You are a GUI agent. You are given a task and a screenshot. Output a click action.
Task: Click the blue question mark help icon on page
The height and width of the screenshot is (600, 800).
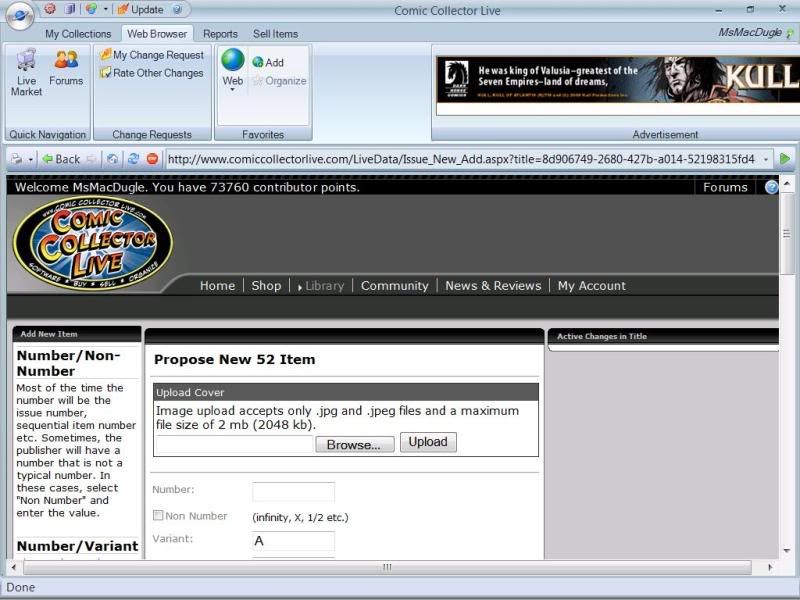click(771, 187)
